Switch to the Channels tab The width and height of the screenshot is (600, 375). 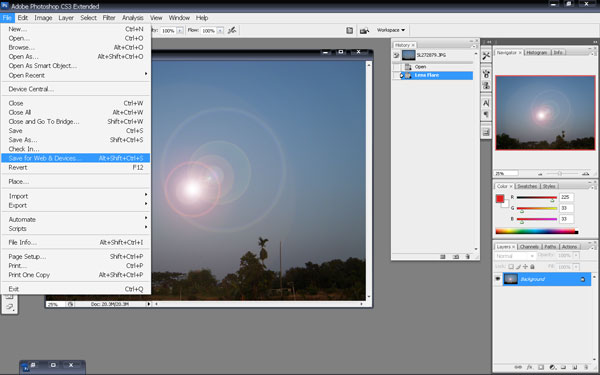point(529,247)
